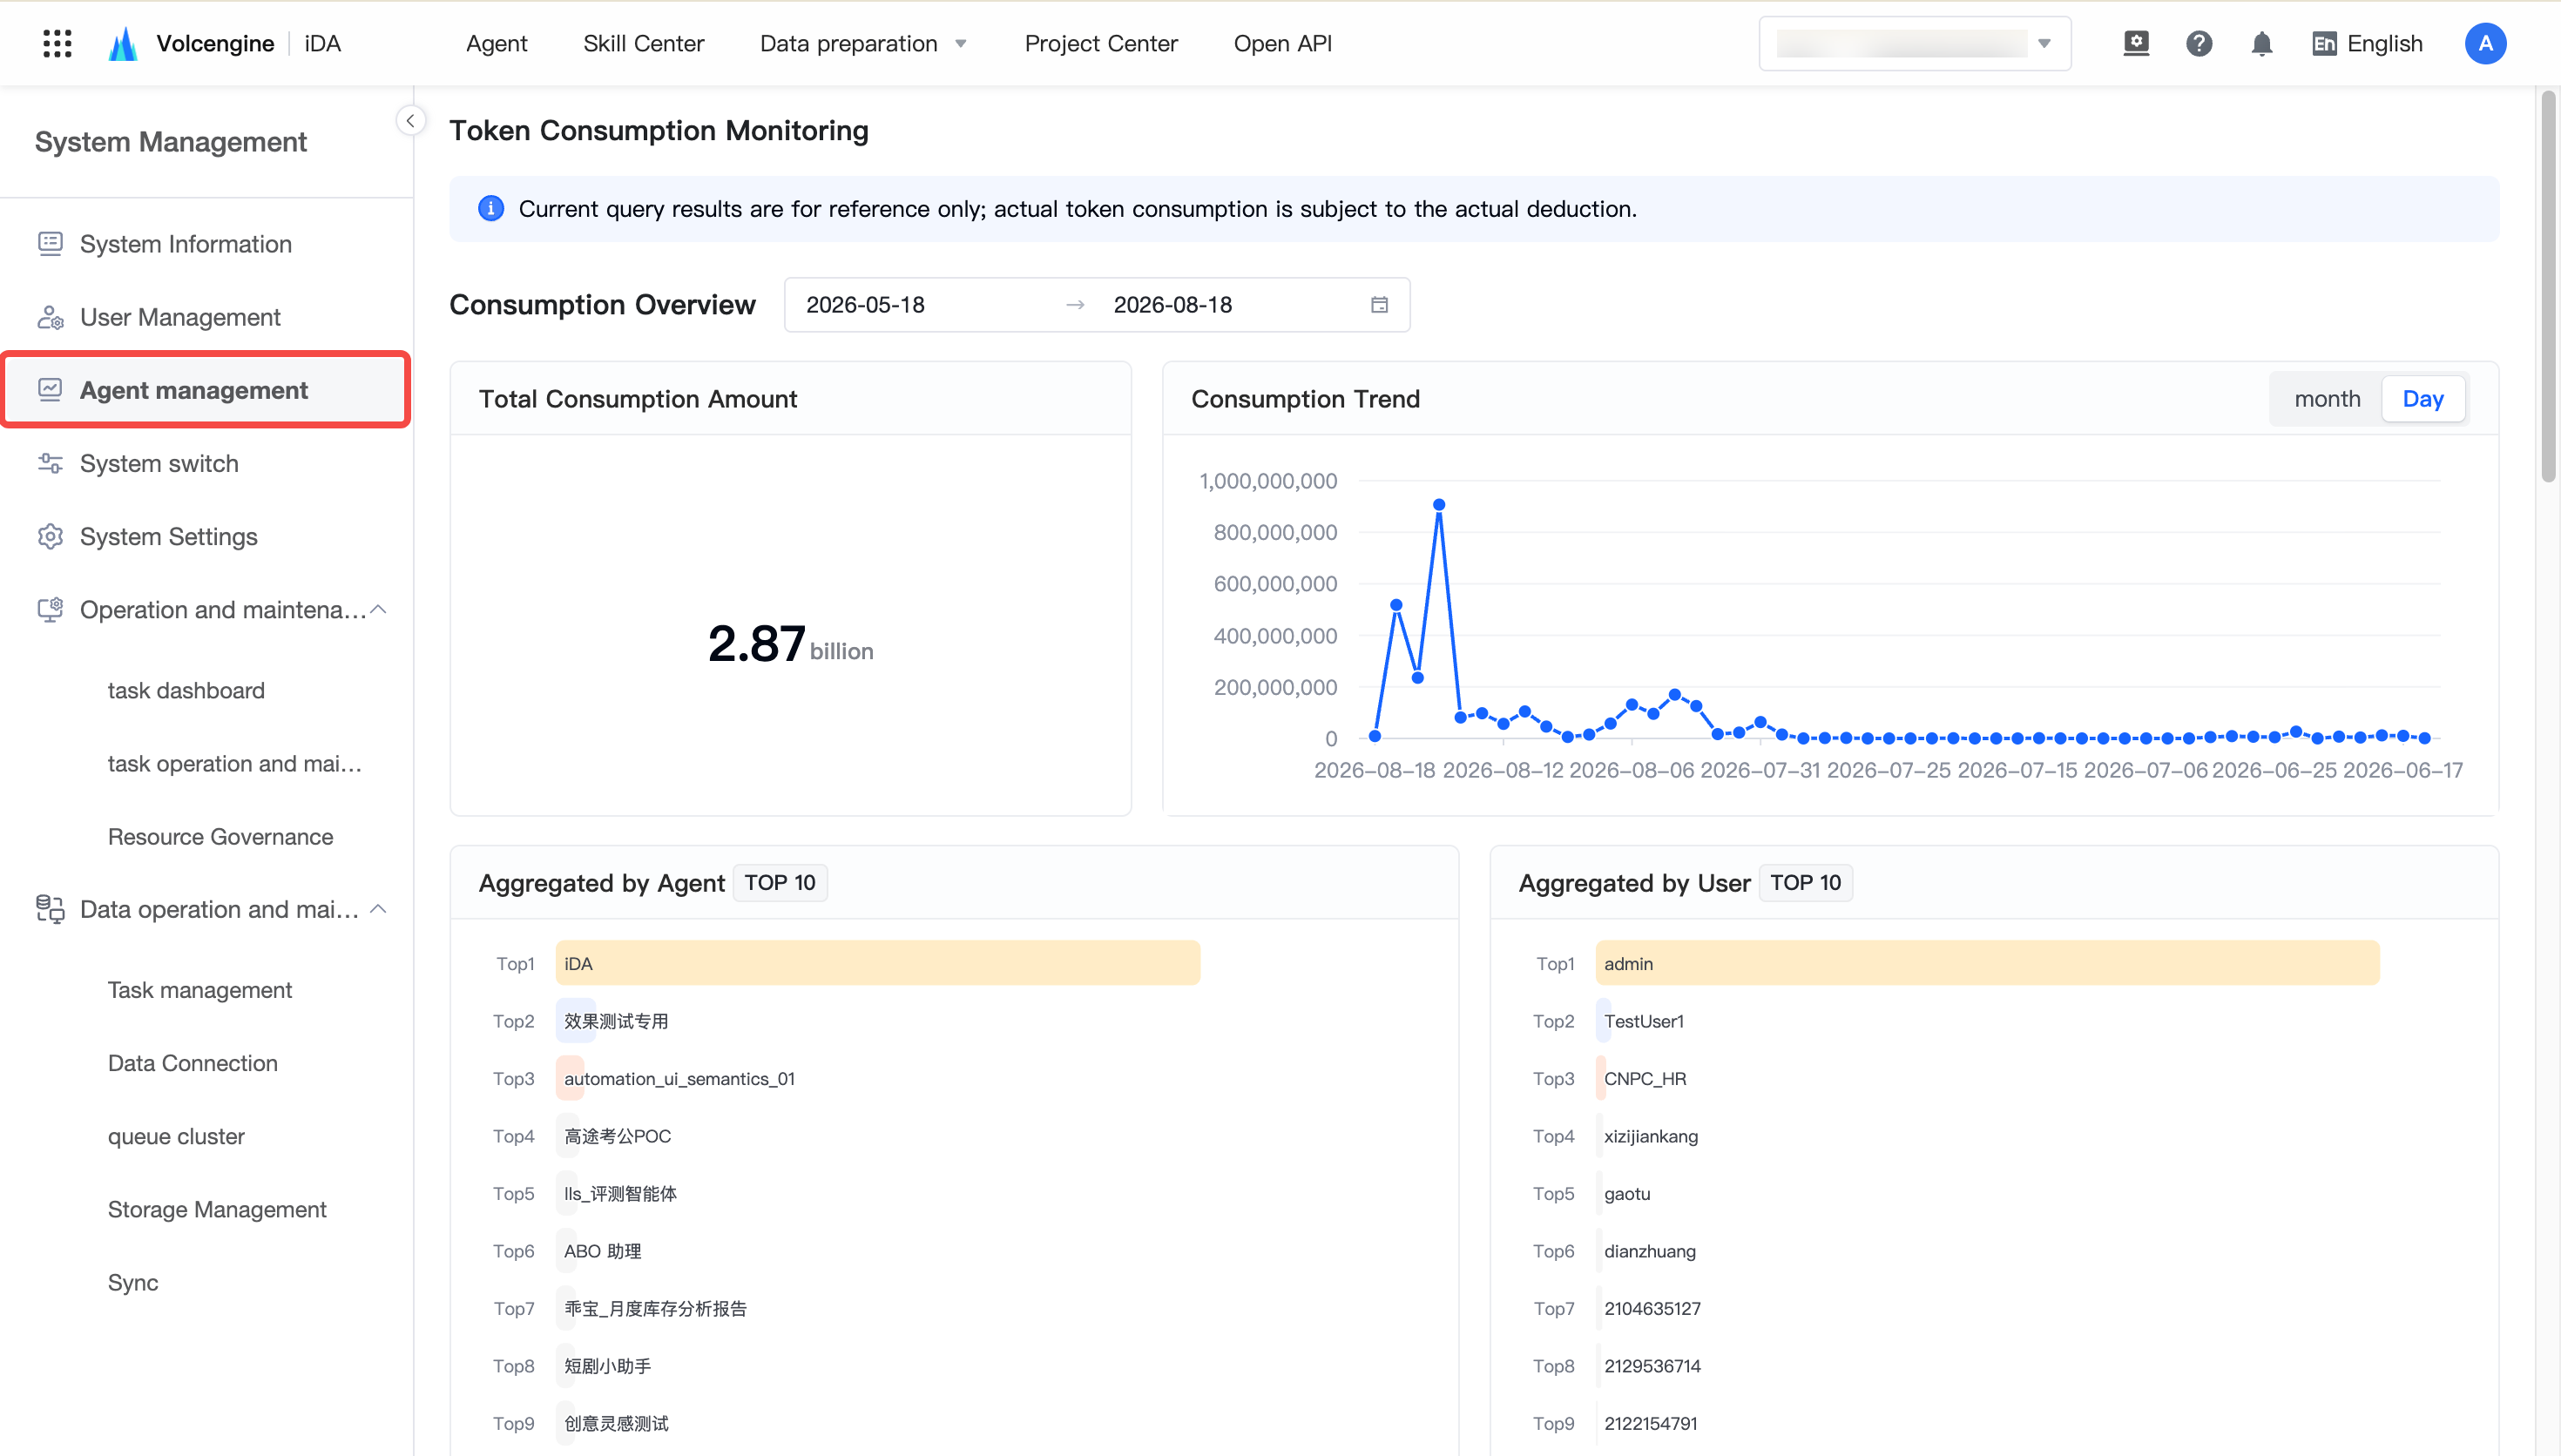Click the System Information sidebar icon
This screenshot has width=2561, height=1456.
click(50, 244)
